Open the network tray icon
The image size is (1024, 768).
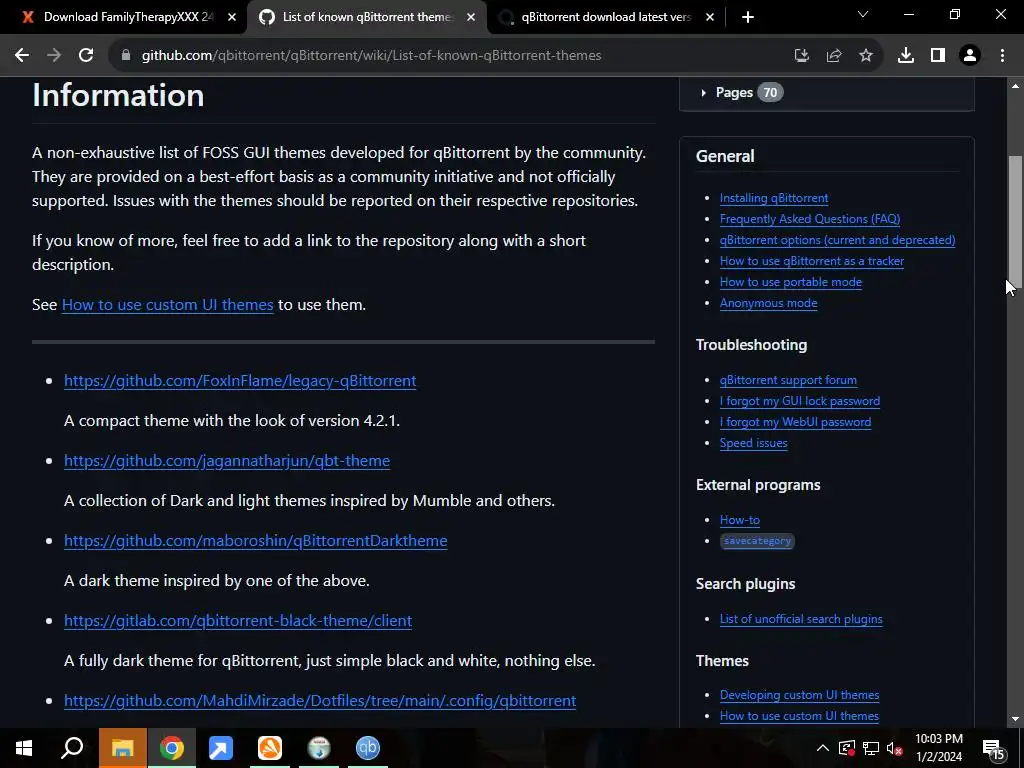(871, 748)
